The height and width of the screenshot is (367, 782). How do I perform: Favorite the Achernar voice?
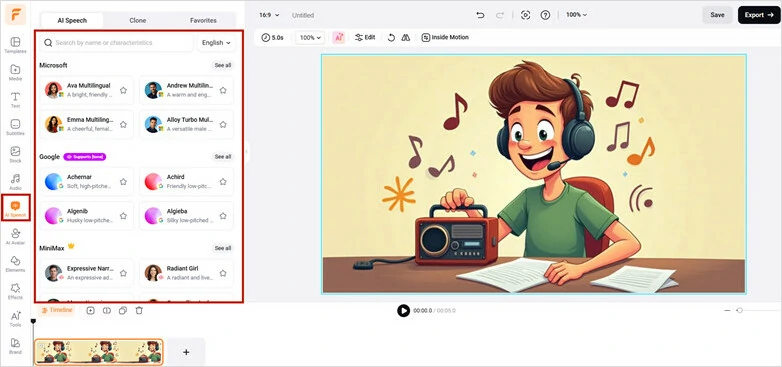[123, 182]
